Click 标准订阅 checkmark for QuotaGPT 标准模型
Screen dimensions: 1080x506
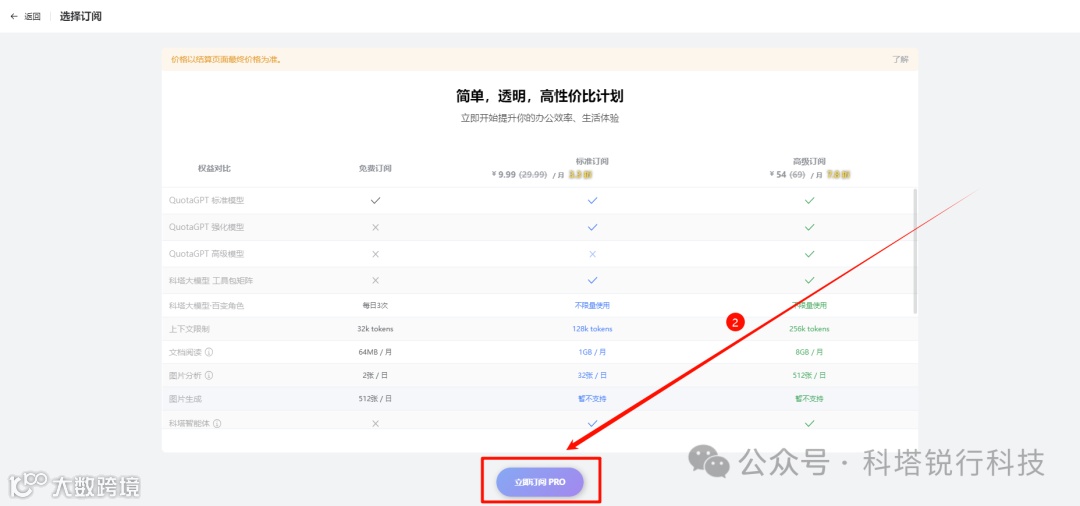point(592,200)
